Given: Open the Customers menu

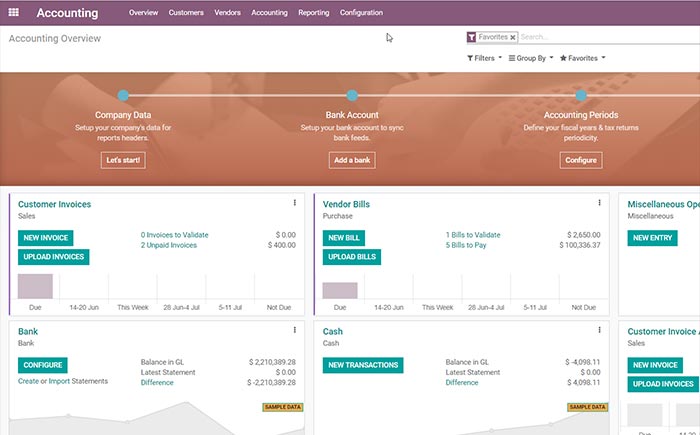Looking at the screenshot, I should point(186,13).
